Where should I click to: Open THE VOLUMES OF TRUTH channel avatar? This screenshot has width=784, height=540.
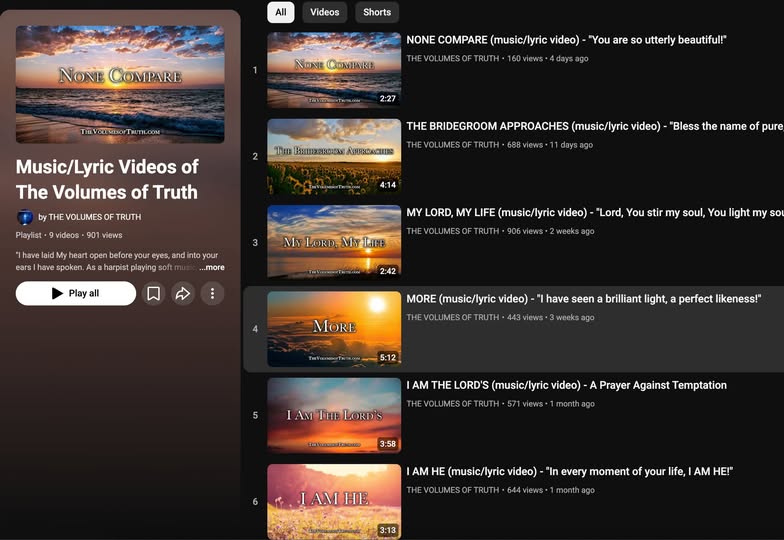point(25,217)
